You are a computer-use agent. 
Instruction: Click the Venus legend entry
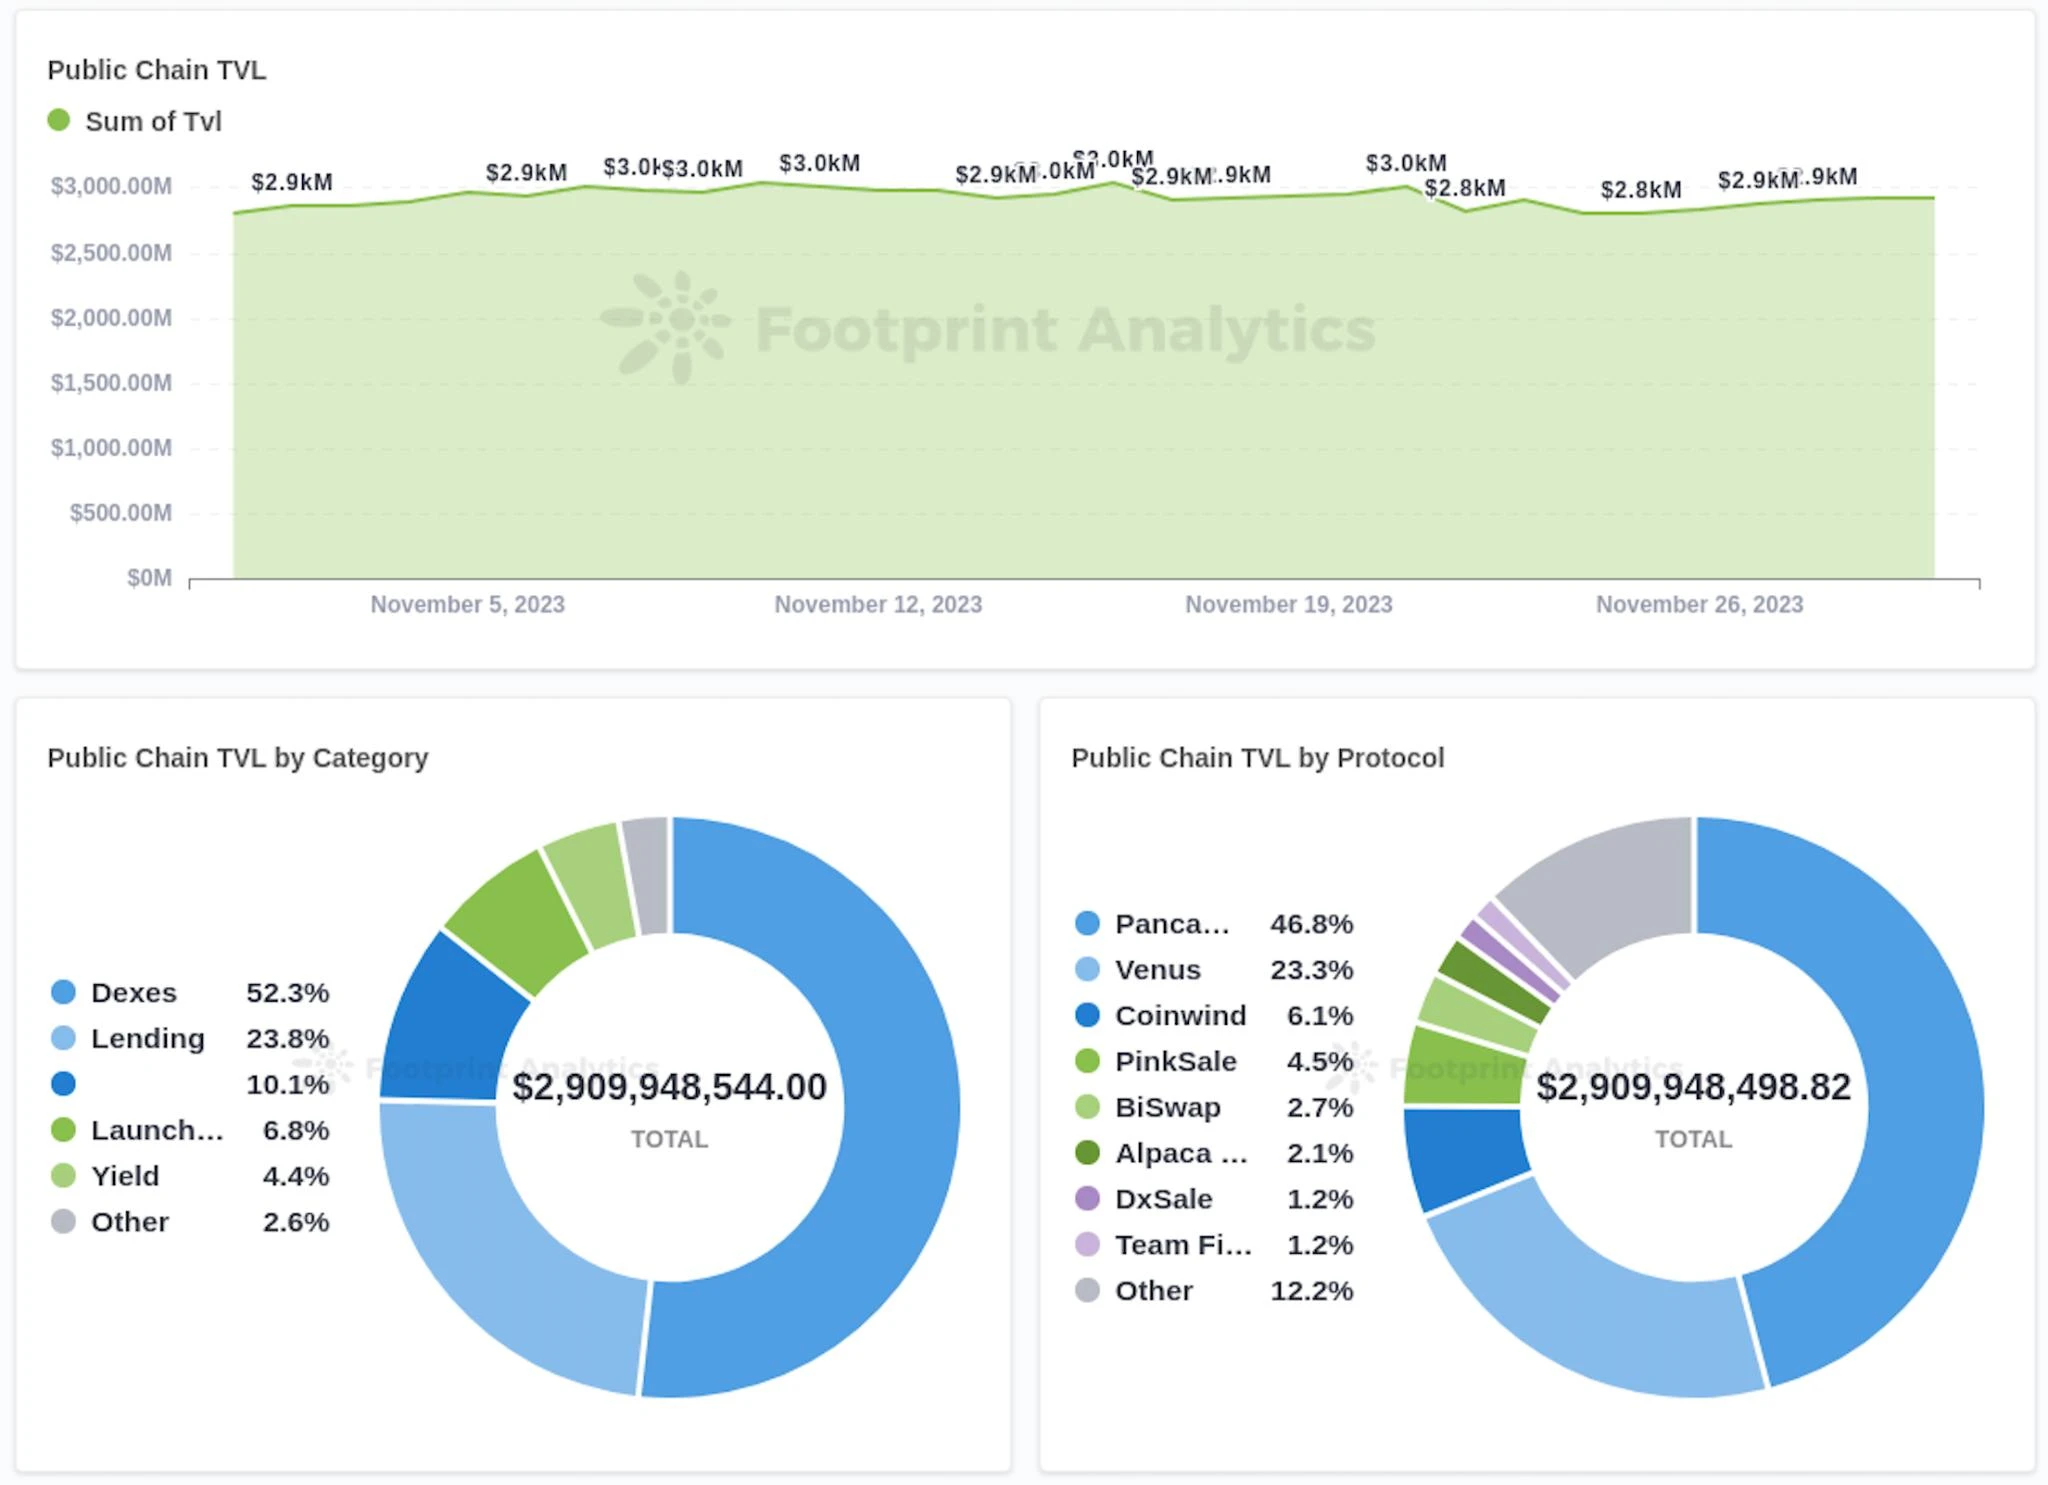tap(1157, 969)
